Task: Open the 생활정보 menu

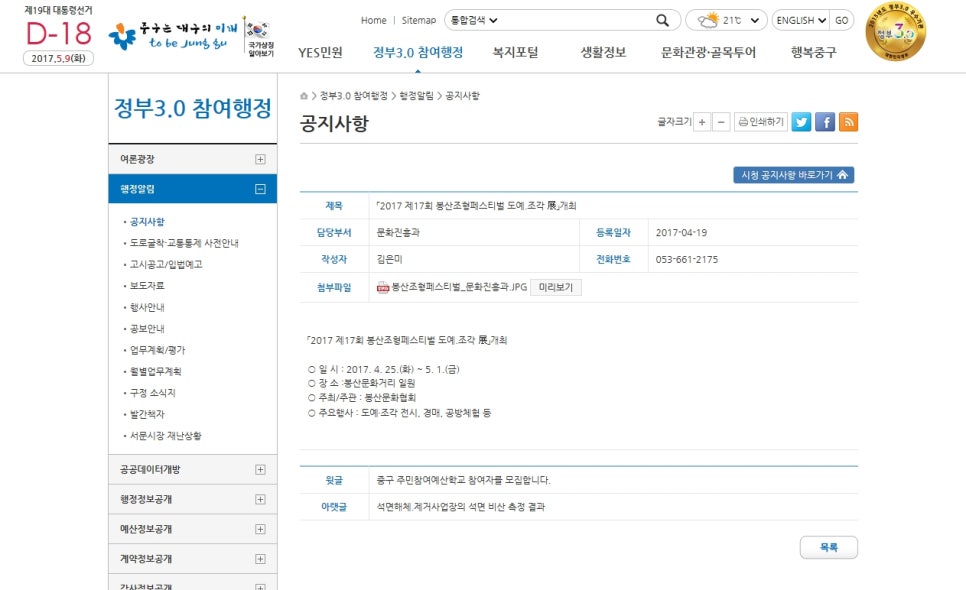Action: [x=603, y=52]
